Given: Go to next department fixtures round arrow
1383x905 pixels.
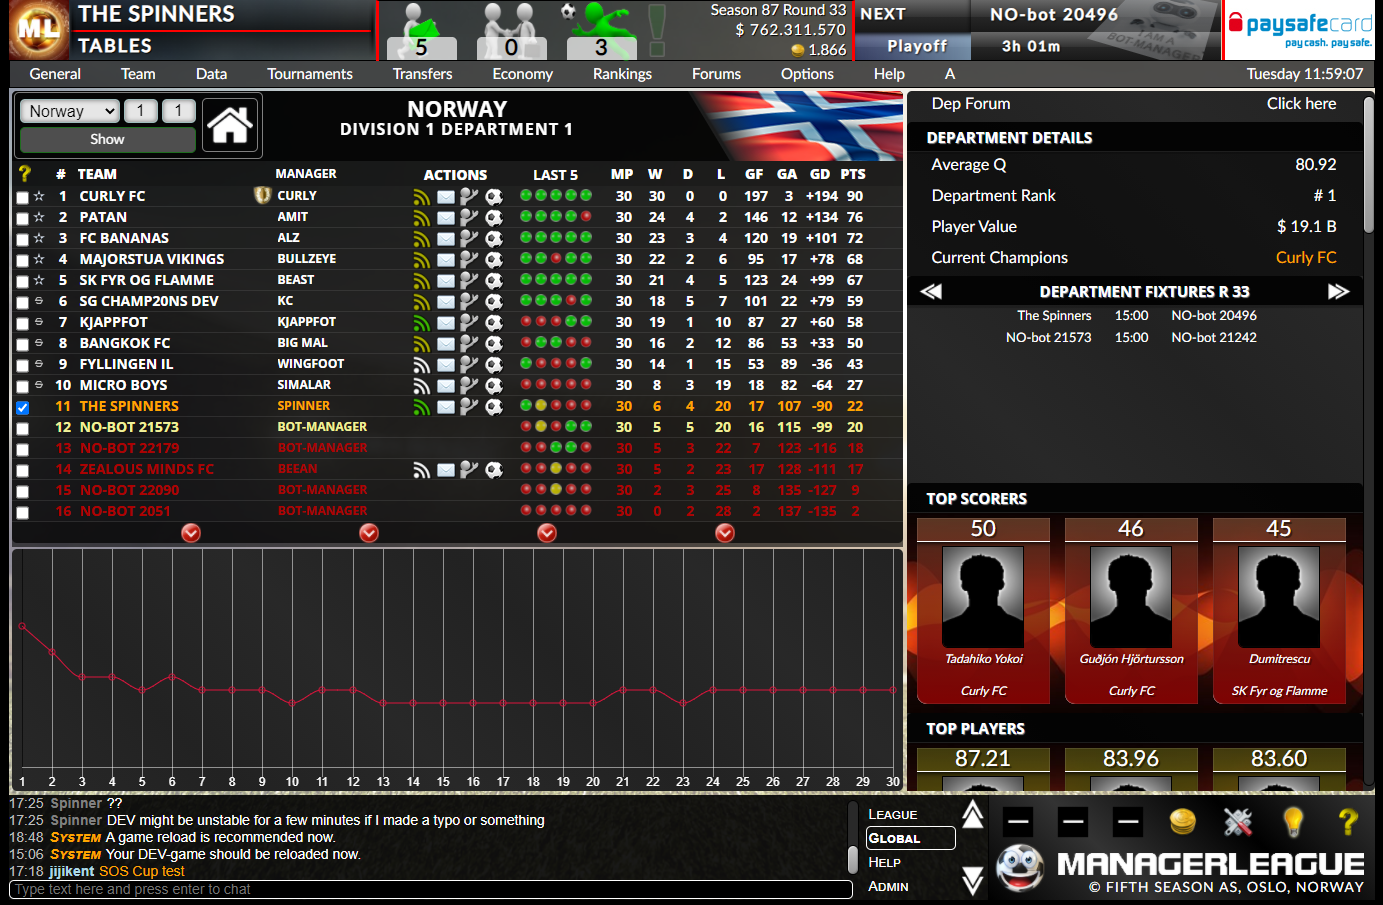Looking at the screenshot, I should (1338, 291).
